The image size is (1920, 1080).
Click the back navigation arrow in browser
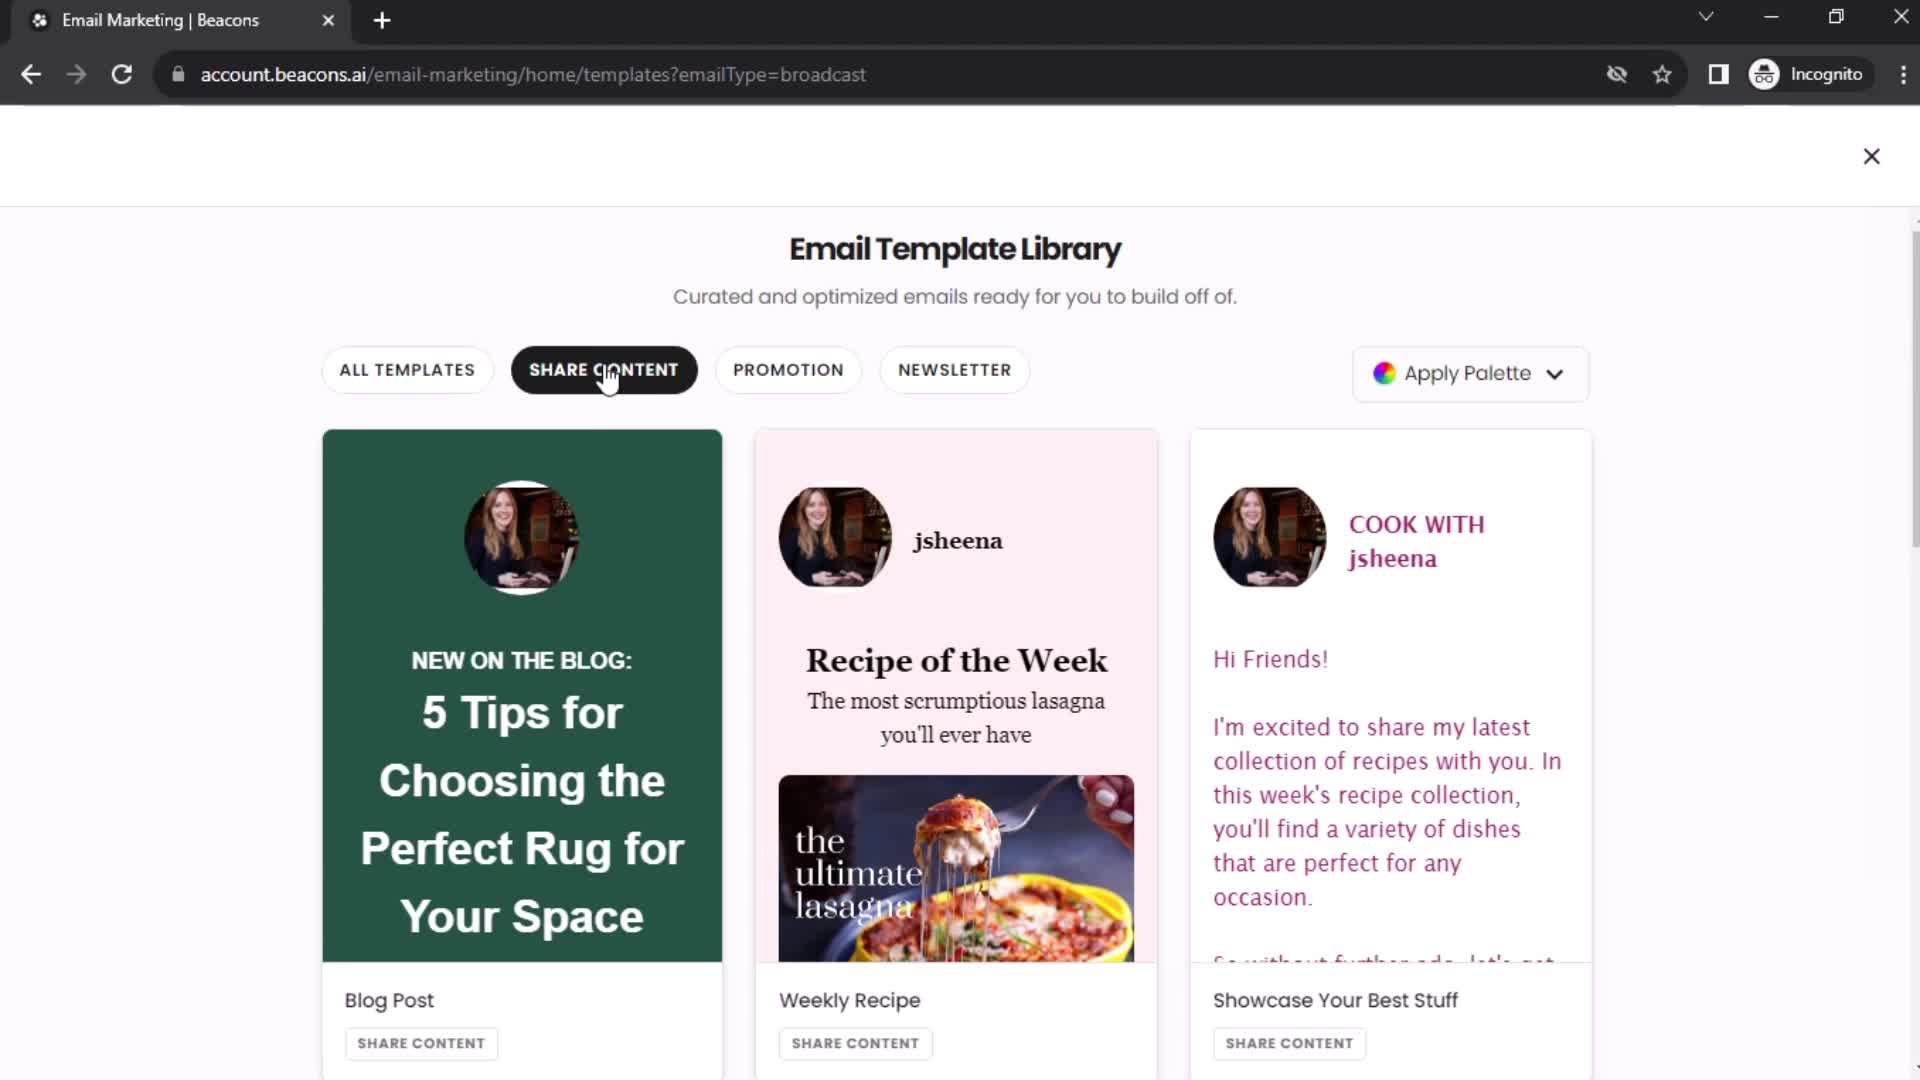coord(30,75)
